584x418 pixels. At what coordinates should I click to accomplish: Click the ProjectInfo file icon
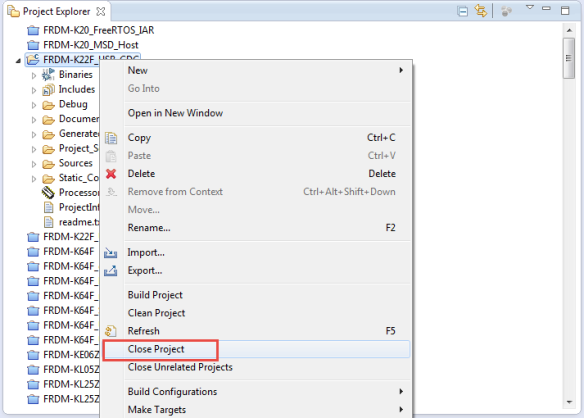[48, 207]
